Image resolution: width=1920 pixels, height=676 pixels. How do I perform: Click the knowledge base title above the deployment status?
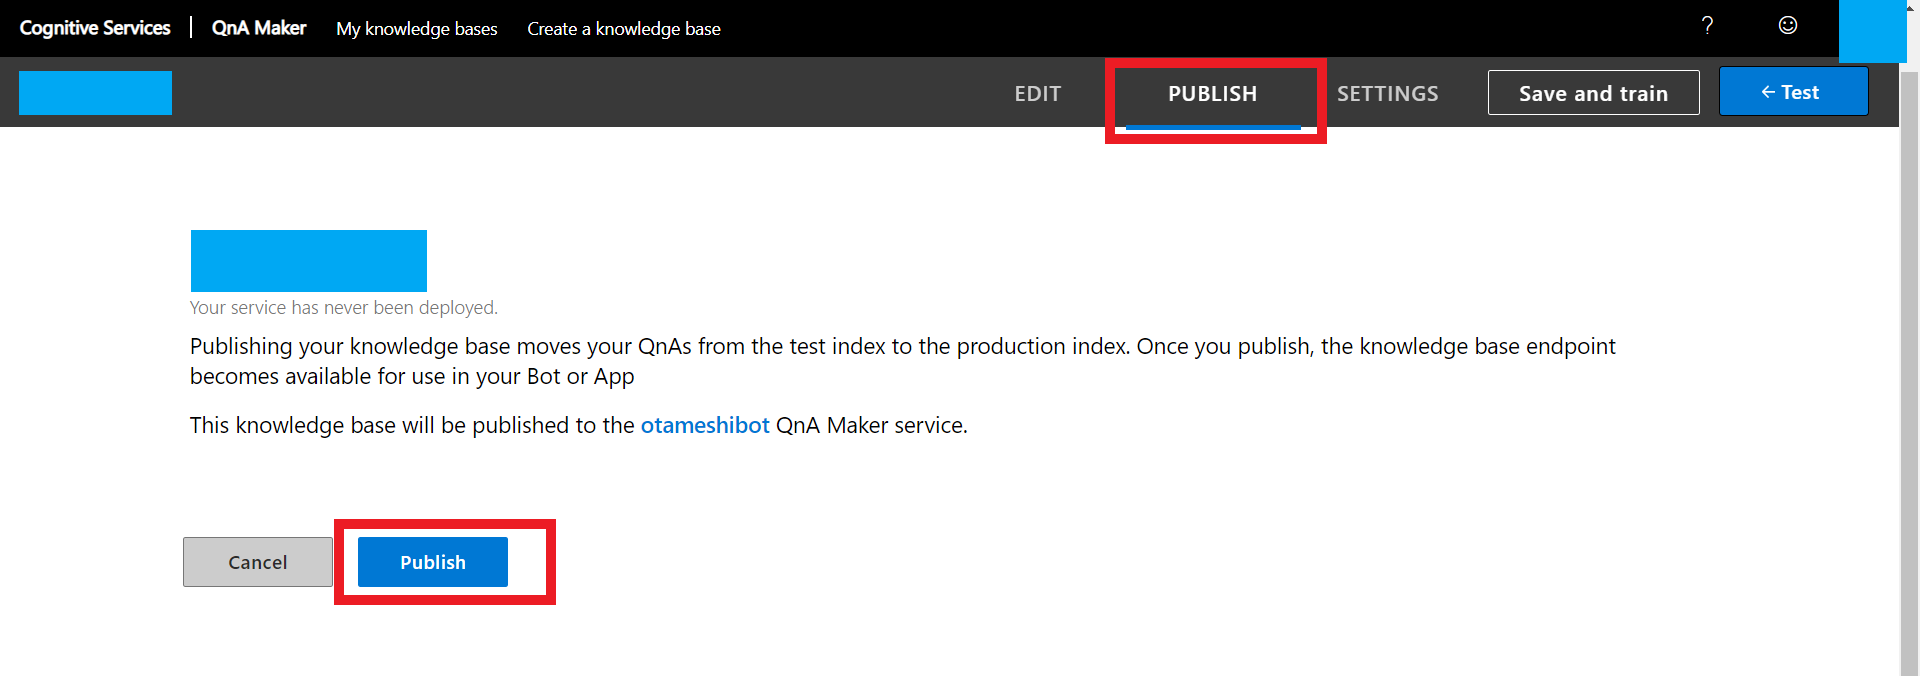coord(308,261)
